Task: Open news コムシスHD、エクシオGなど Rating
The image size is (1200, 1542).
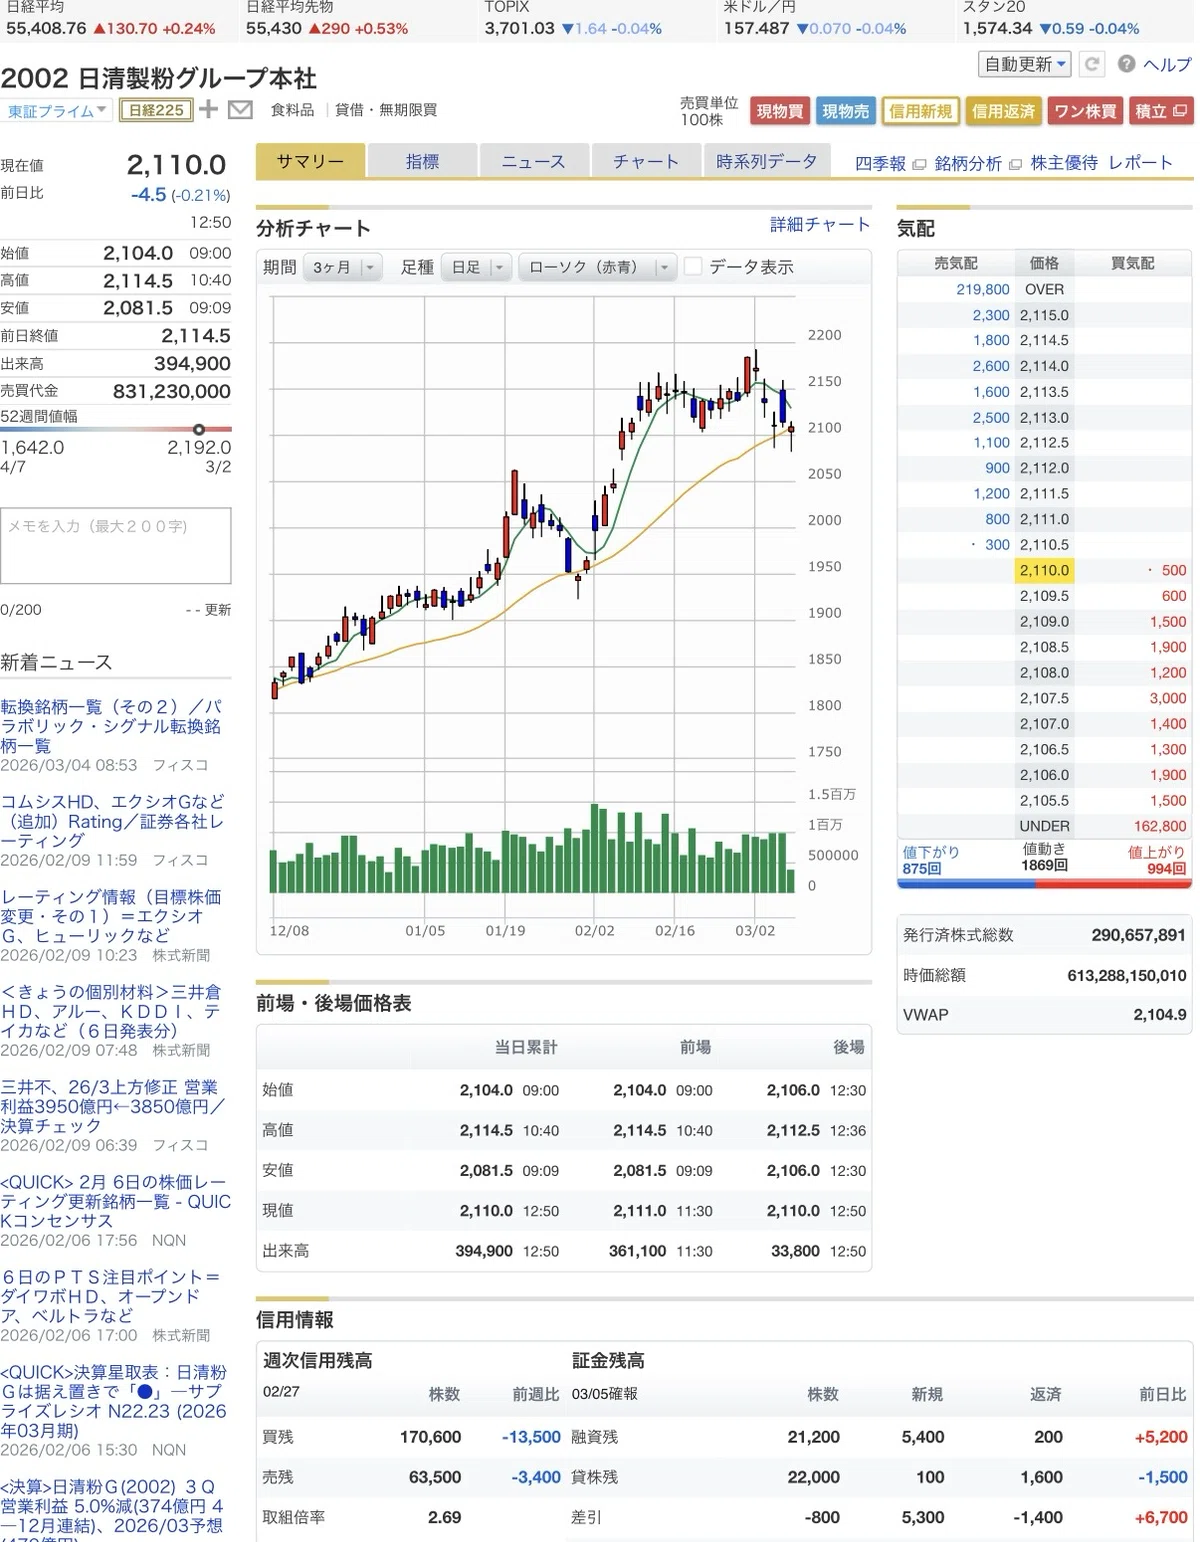Action: [112, 821]
